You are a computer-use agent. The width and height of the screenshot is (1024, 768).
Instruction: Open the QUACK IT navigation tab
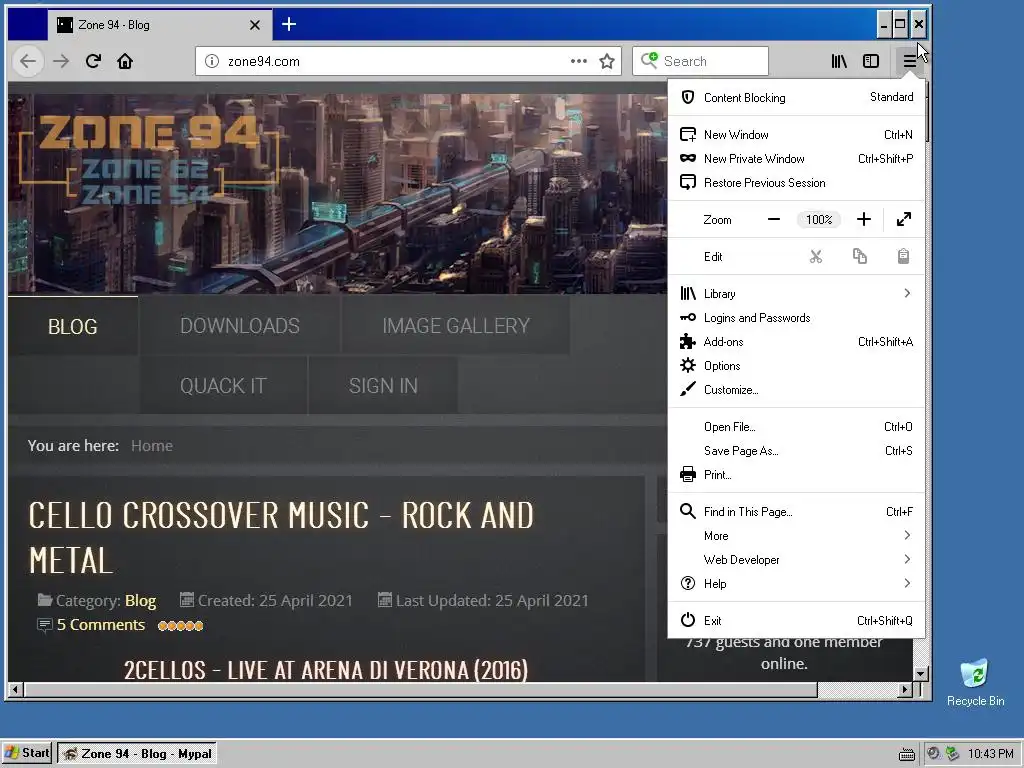223,385
